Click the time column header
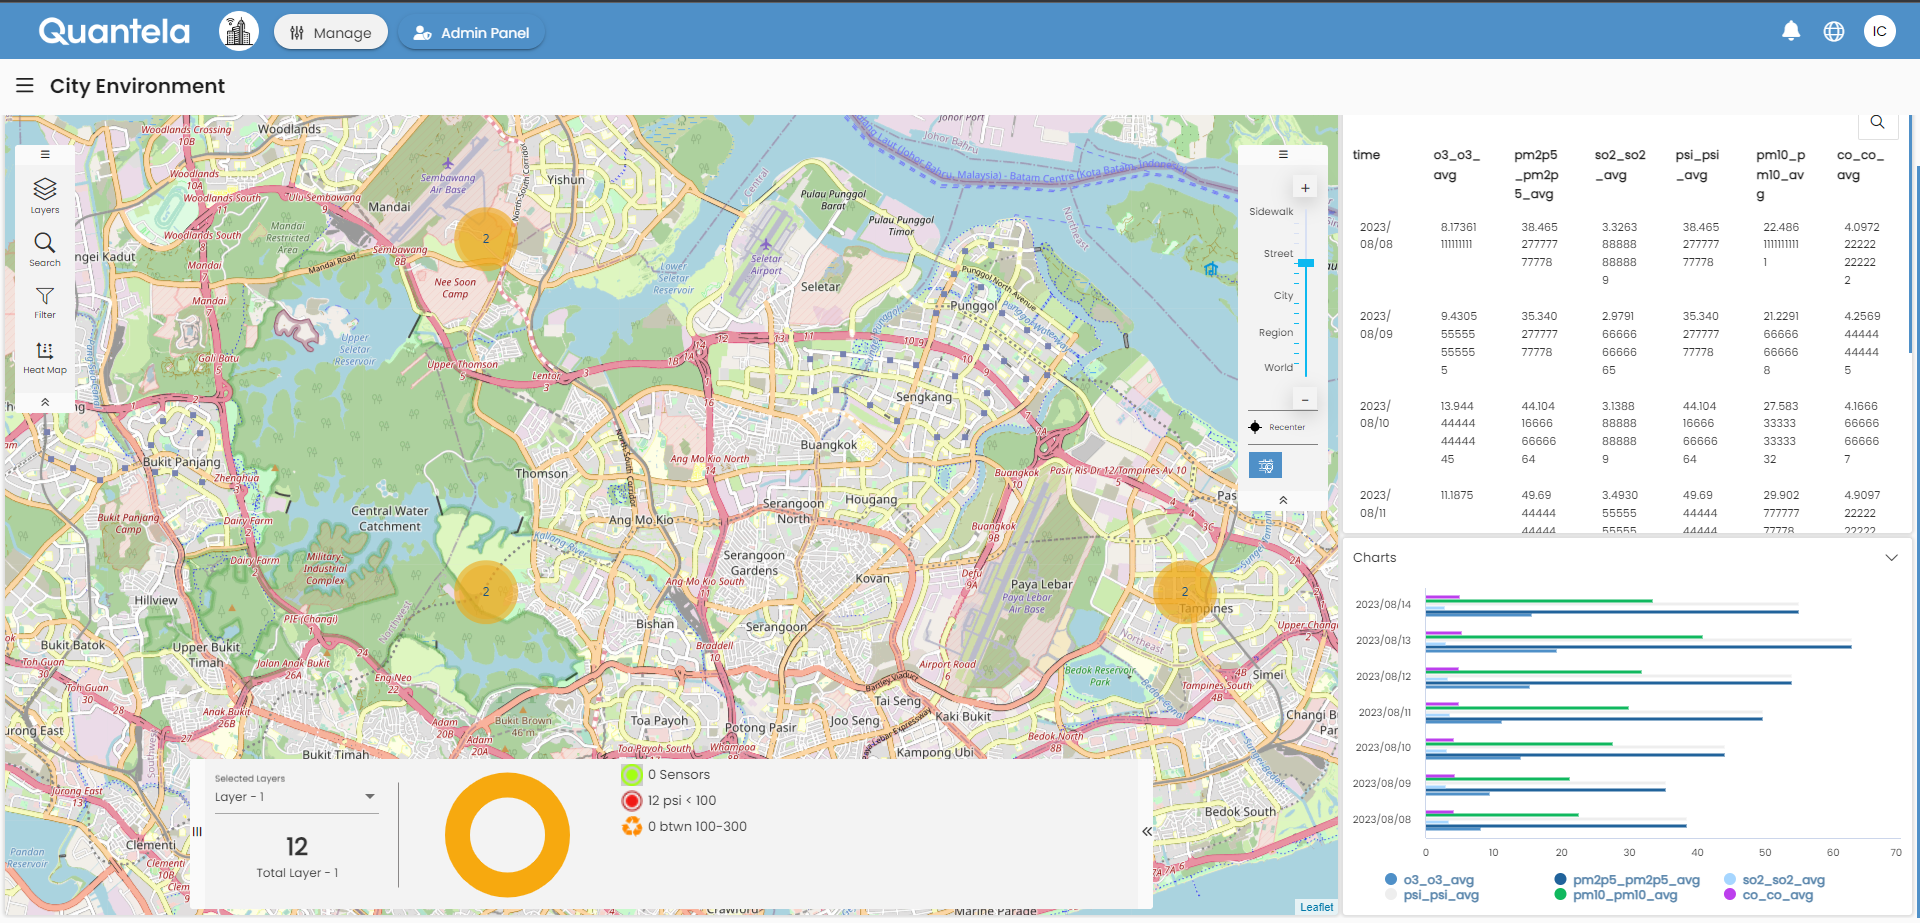Screen dimensions: 1920x923 (x=1366, y=155)
